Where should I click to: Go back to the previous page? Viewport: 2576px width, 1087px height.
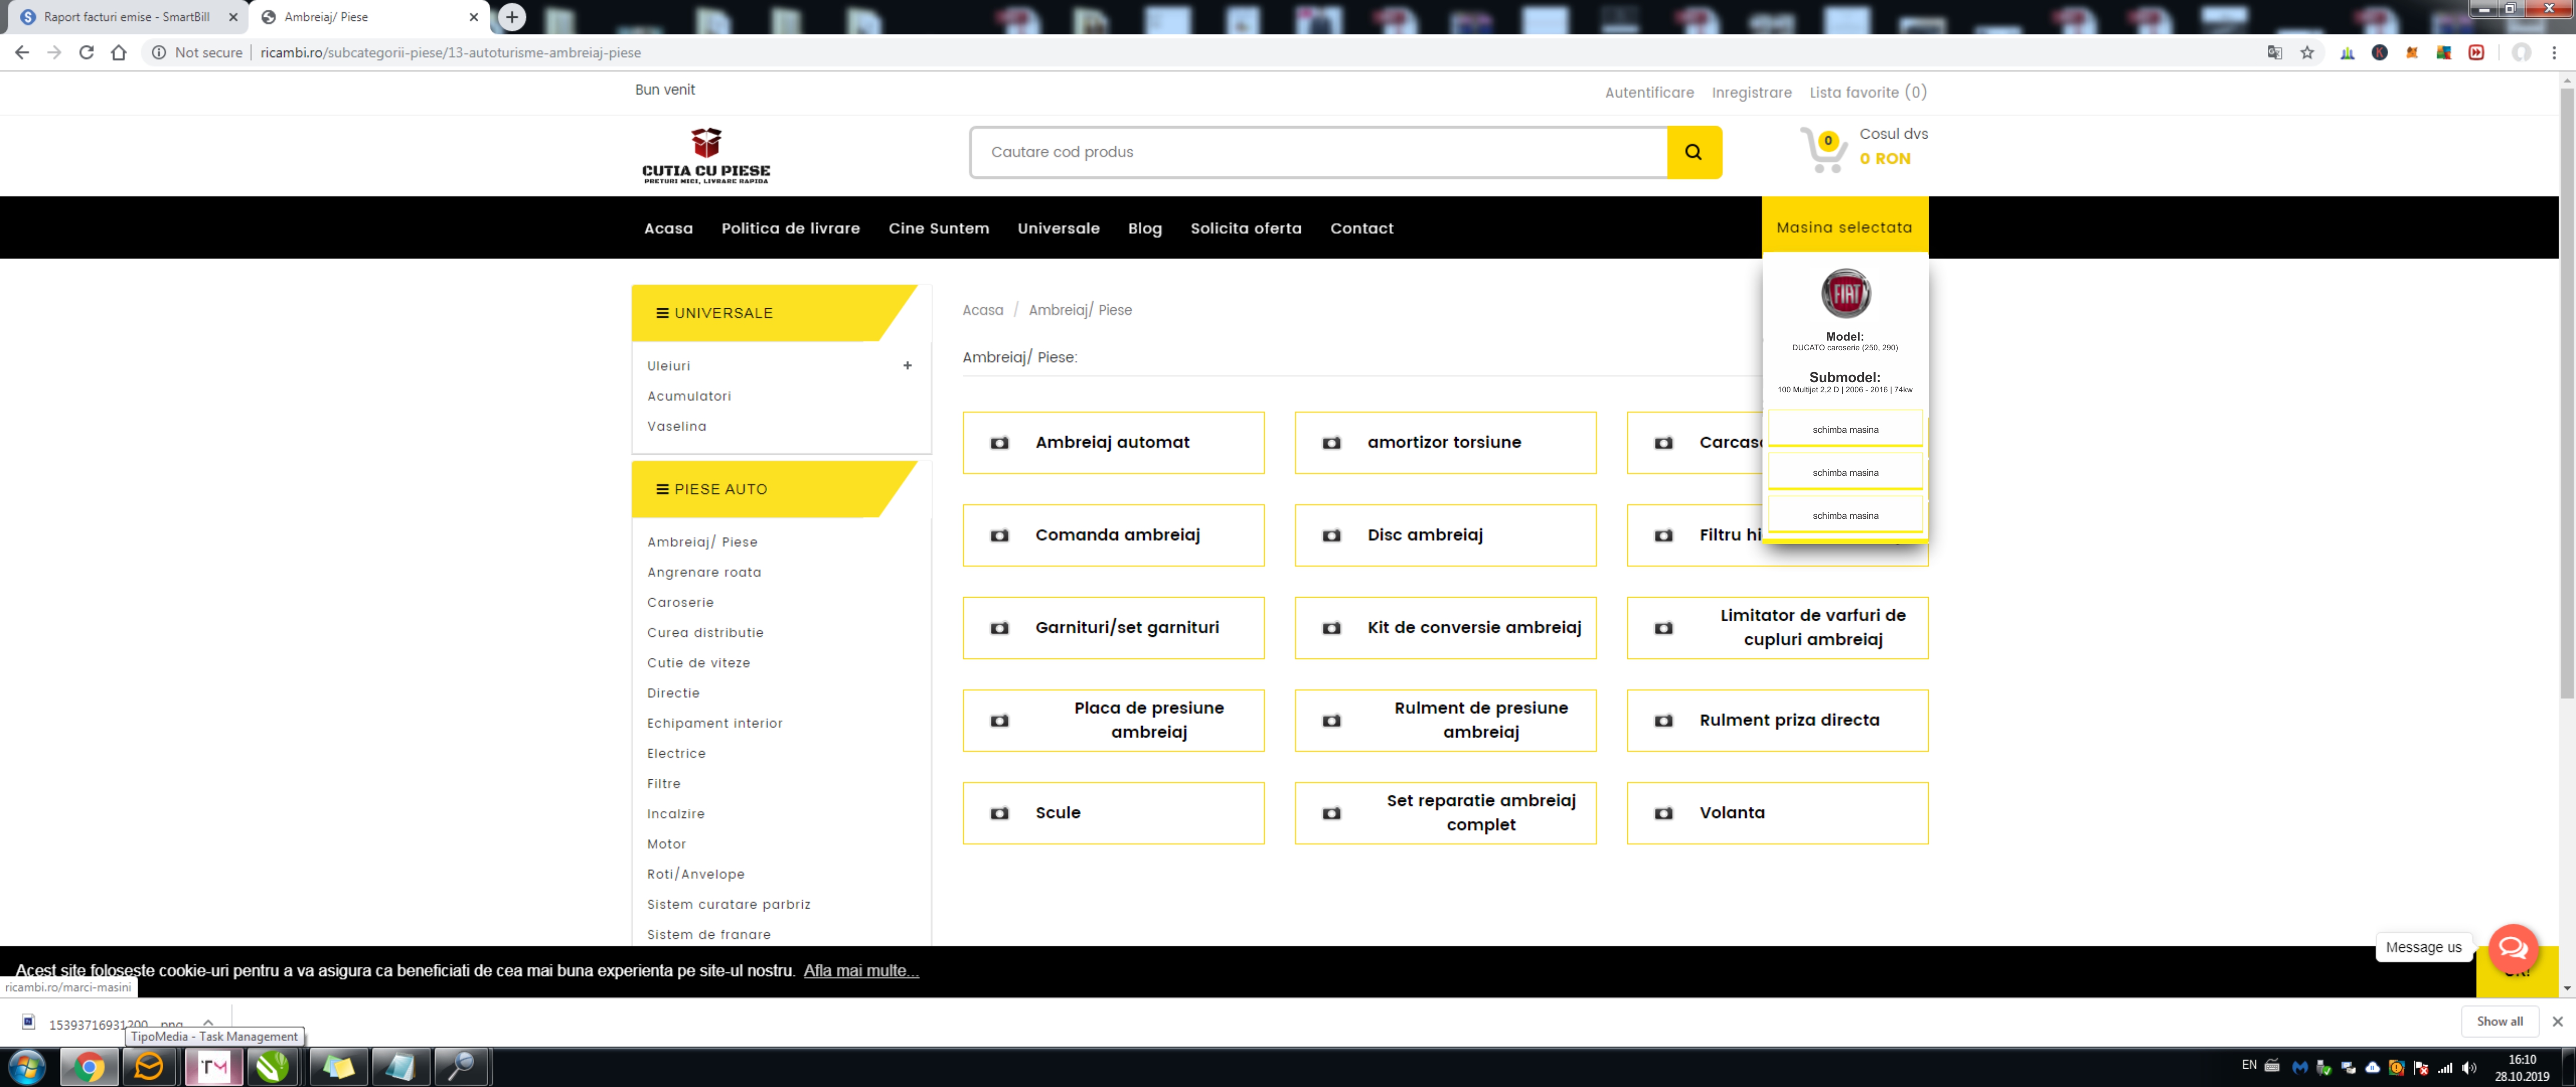(22, 52)
